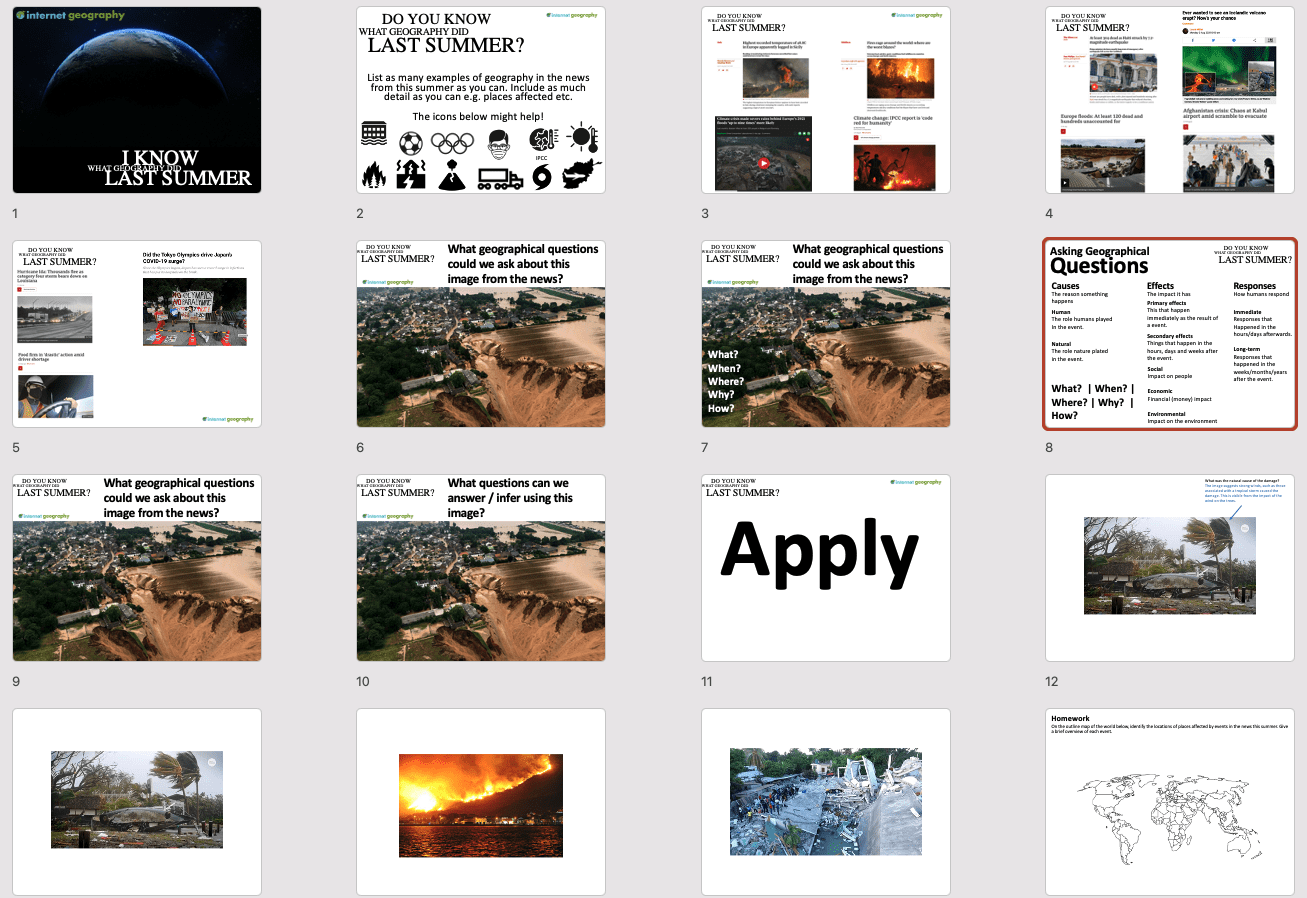Click slide number label 11
The width and height of the screenshot is (1307, 898).
(707, 681)
